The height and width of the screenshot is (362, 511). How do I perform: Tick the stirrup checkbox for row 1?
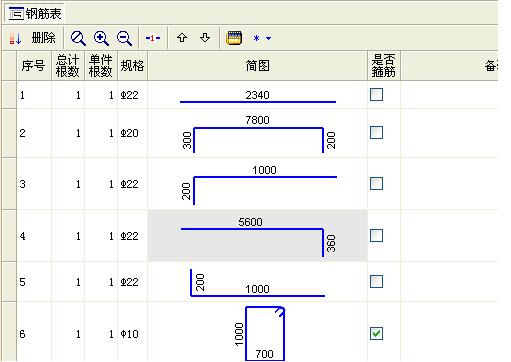click(x=376, y=95)
